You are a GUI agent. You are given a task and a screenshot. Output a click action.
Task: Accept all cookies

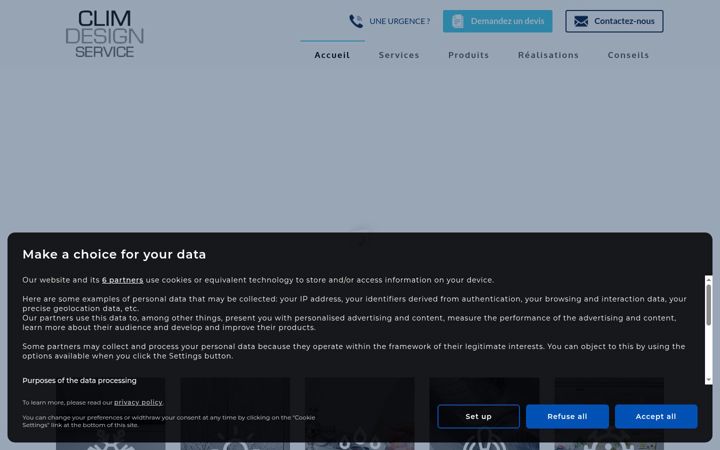pos(656,416)
